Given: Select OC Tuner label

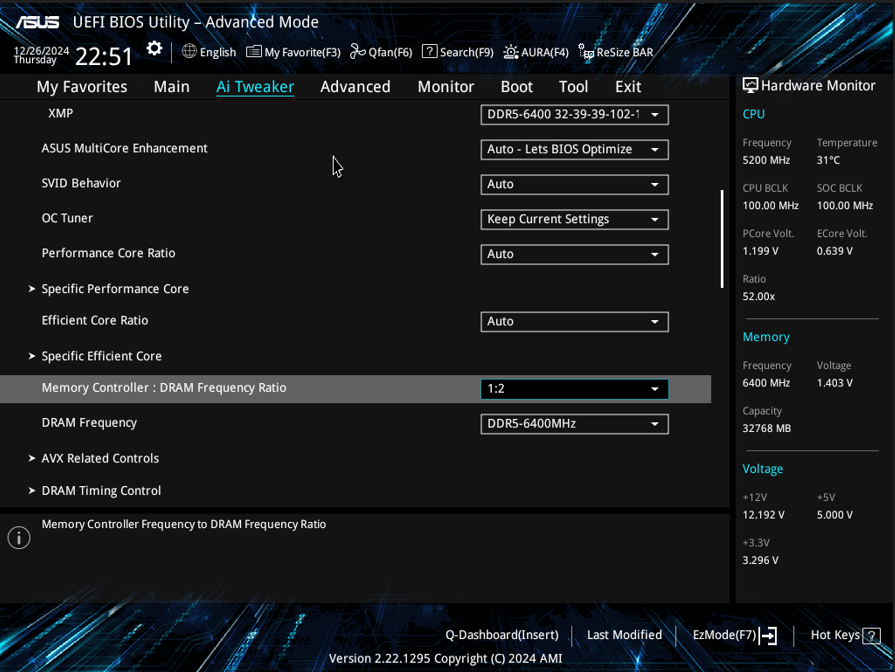Looking at the screenshot, I should 67,218.
